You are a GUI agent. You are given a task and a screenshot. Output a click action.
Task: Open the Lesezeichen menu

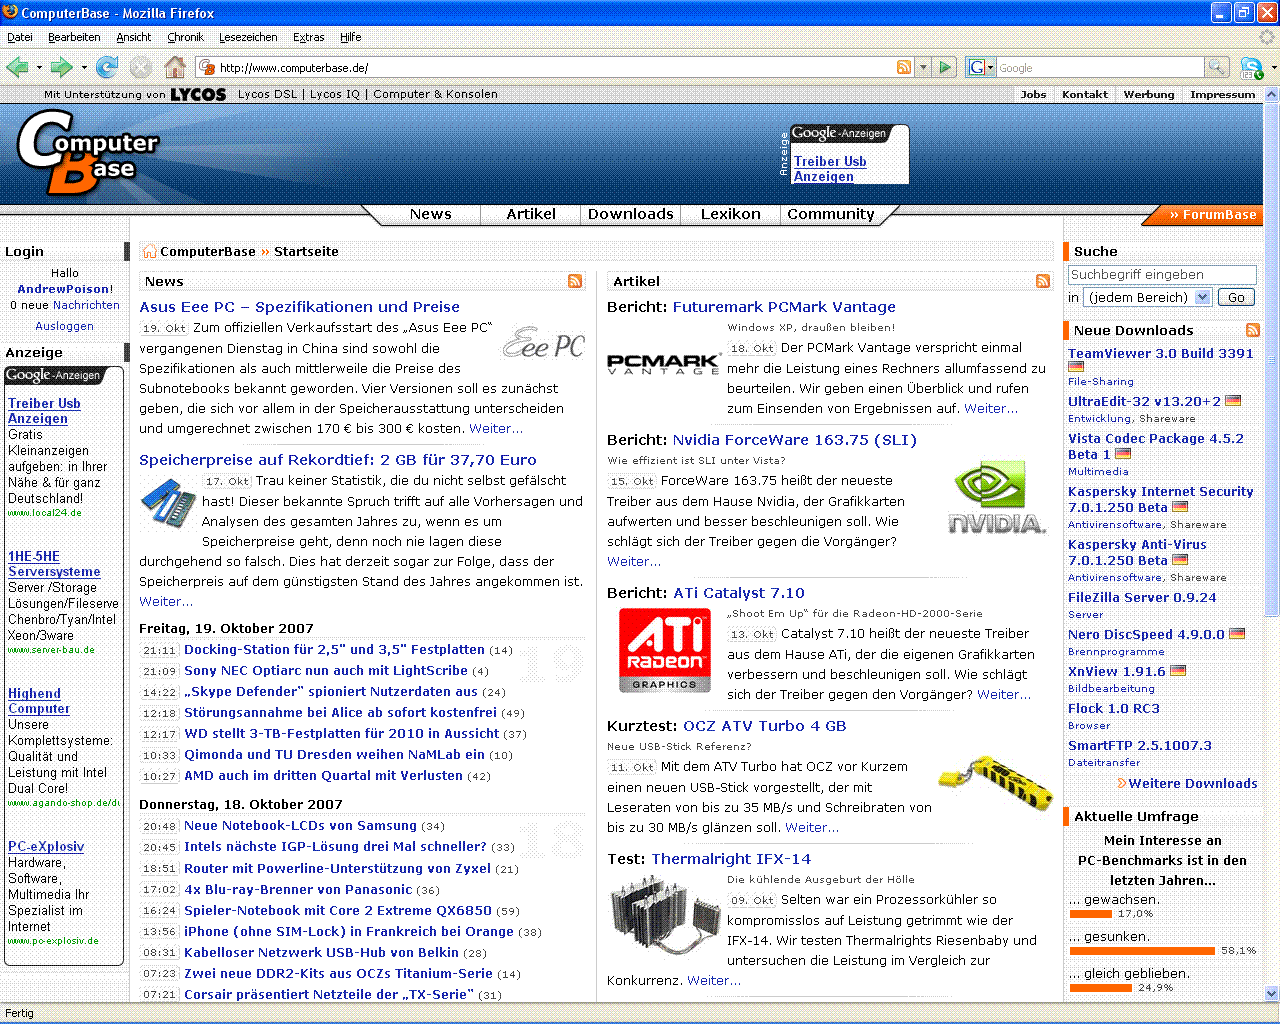[x=248, y=37]
